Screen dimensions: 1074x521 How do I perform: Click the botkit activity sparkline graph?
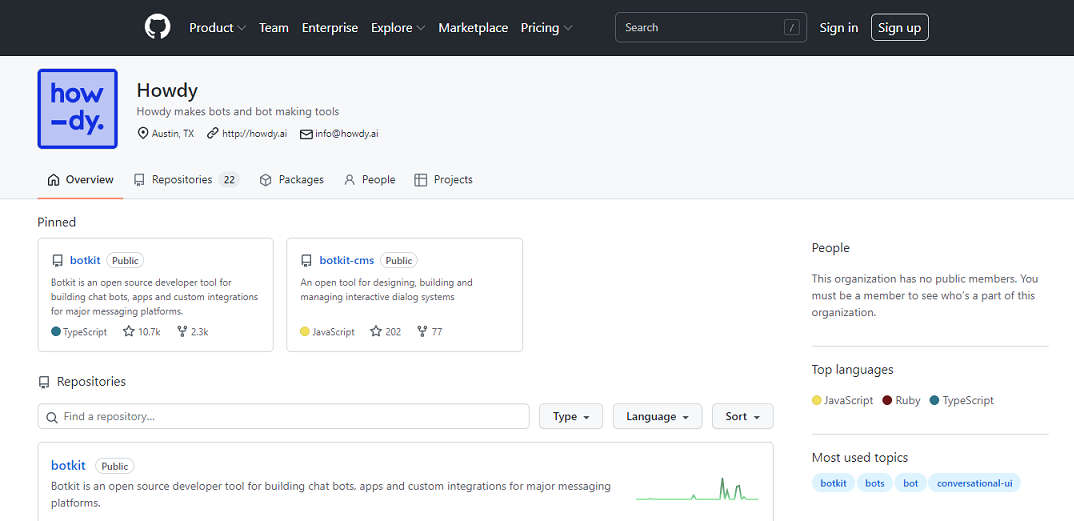pyautogui.click(x=697, y=489)
